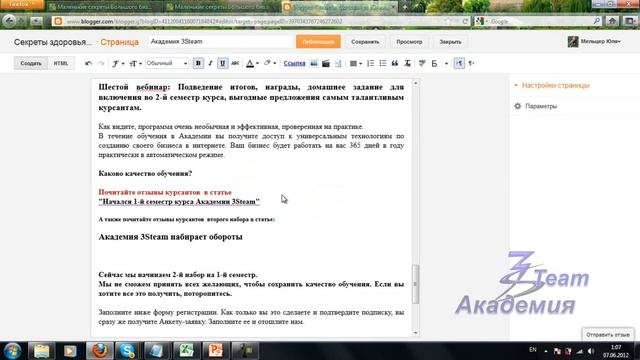
Task: Toggle strikethrough formatting
Action: pyautogui.click(x=235, y=63)
